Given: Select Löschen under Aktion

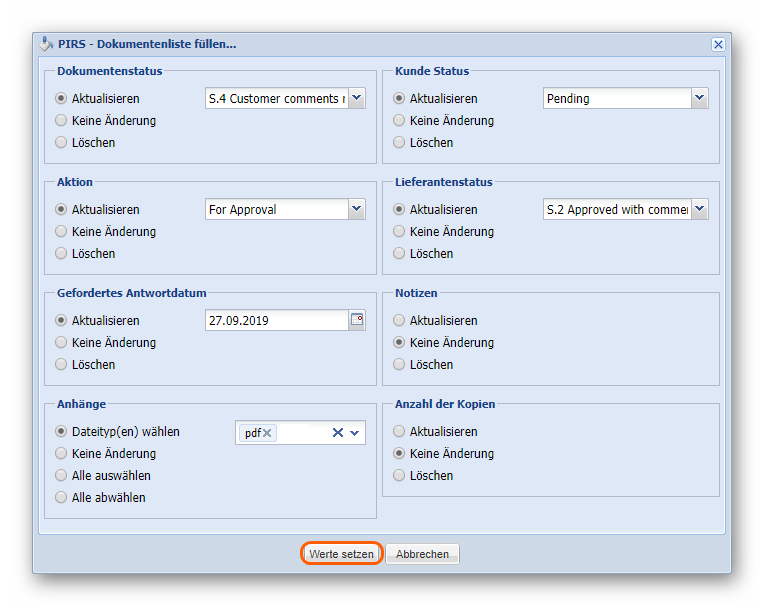Looking at the screenshot, I should click(62, 254).
